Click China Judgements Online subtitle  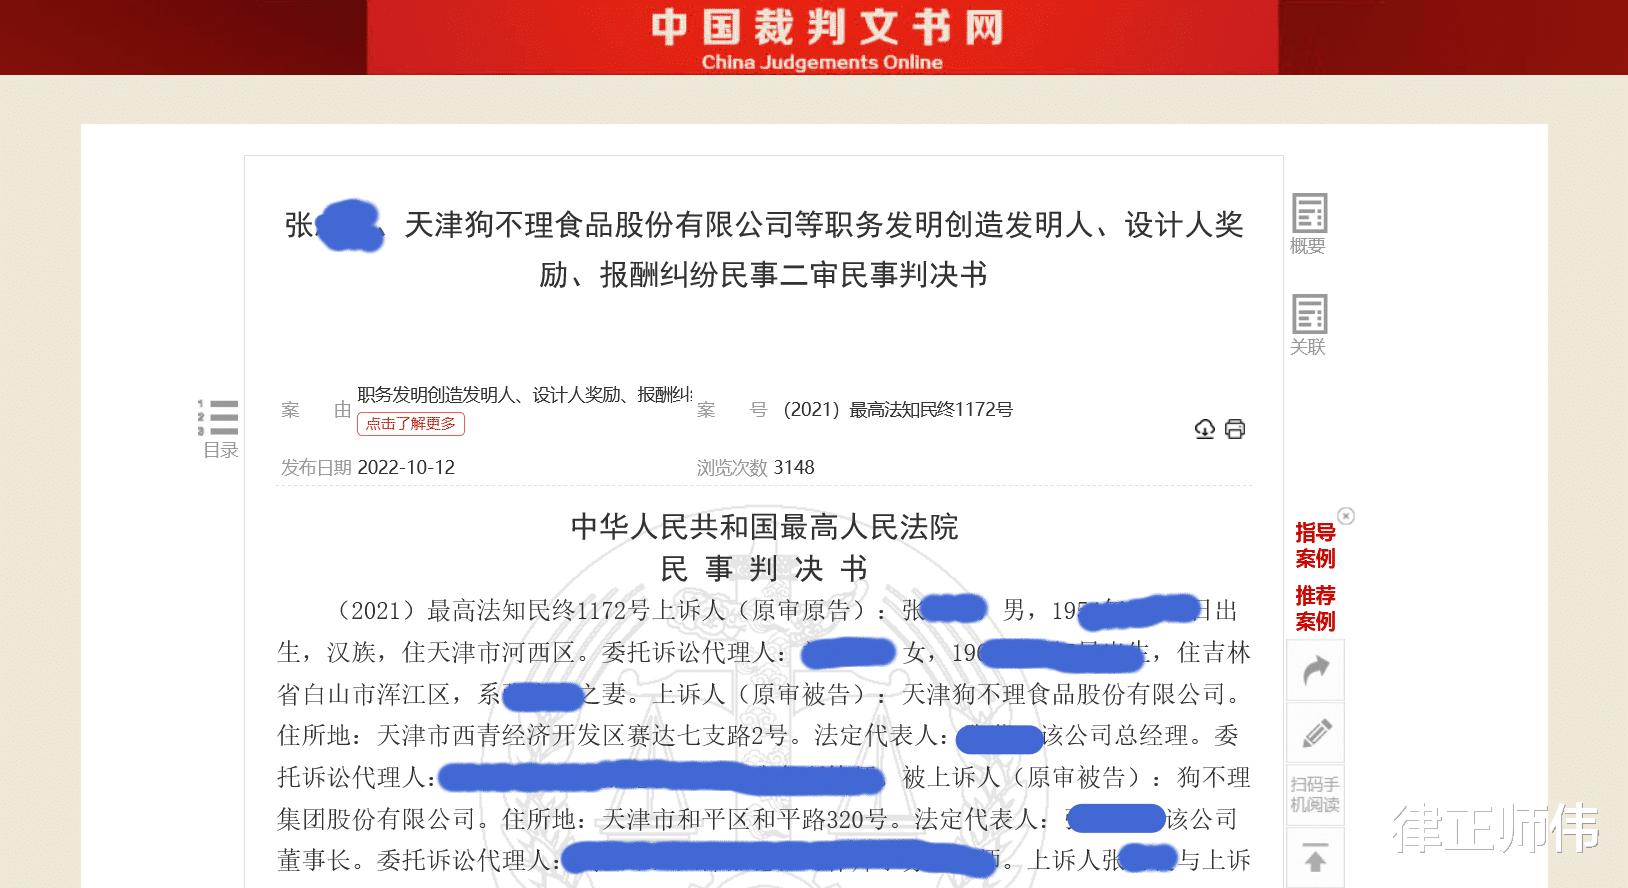pos(822,62)
